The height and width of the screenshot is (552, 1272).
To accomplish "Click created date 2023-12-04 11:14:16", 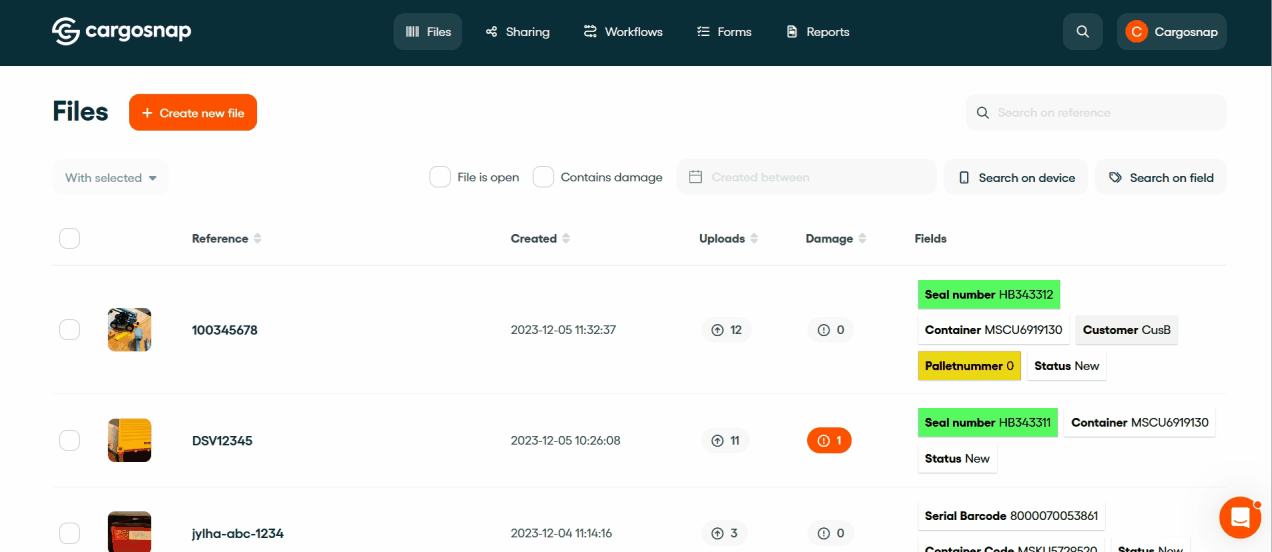I will click(561, 534).
